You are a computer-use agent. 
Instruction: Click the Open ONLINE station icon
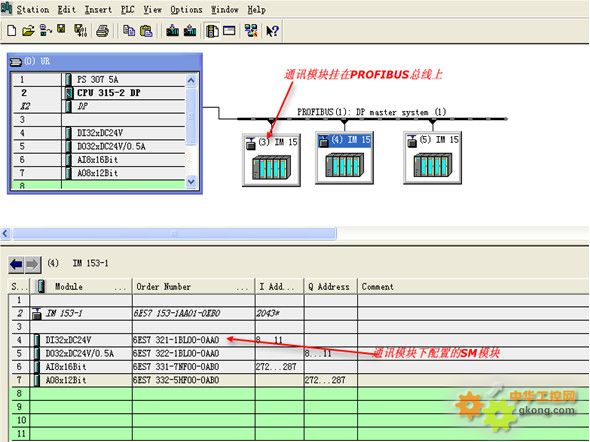point(46,30)
